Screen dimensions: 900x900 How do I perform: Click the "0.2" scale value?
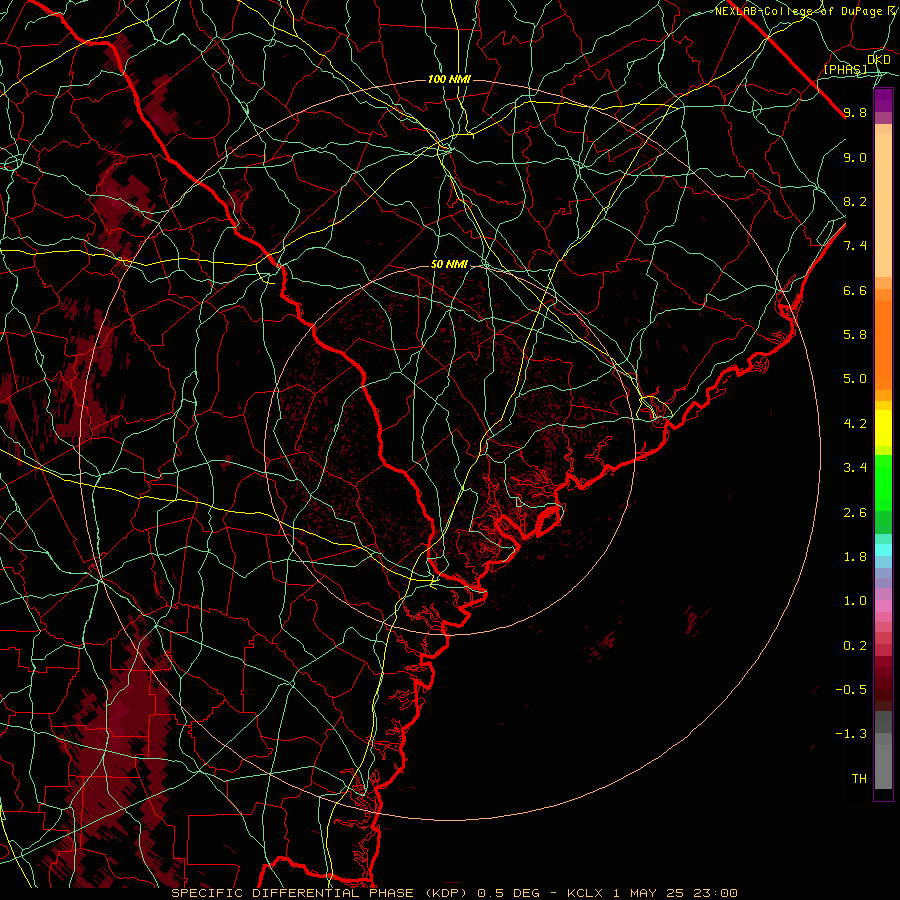[x=855, y=646]
